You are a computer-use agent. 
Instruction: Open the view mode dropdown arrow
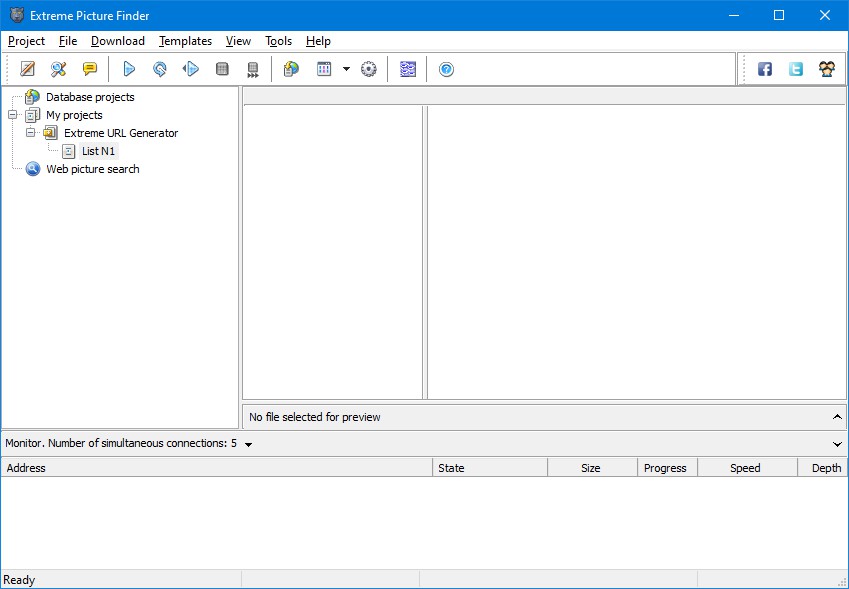[347, 69]
